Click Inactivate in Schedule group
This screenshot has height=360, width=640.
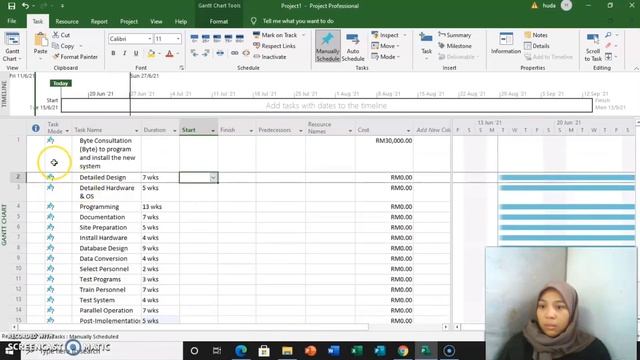click(x=269, y=57)
